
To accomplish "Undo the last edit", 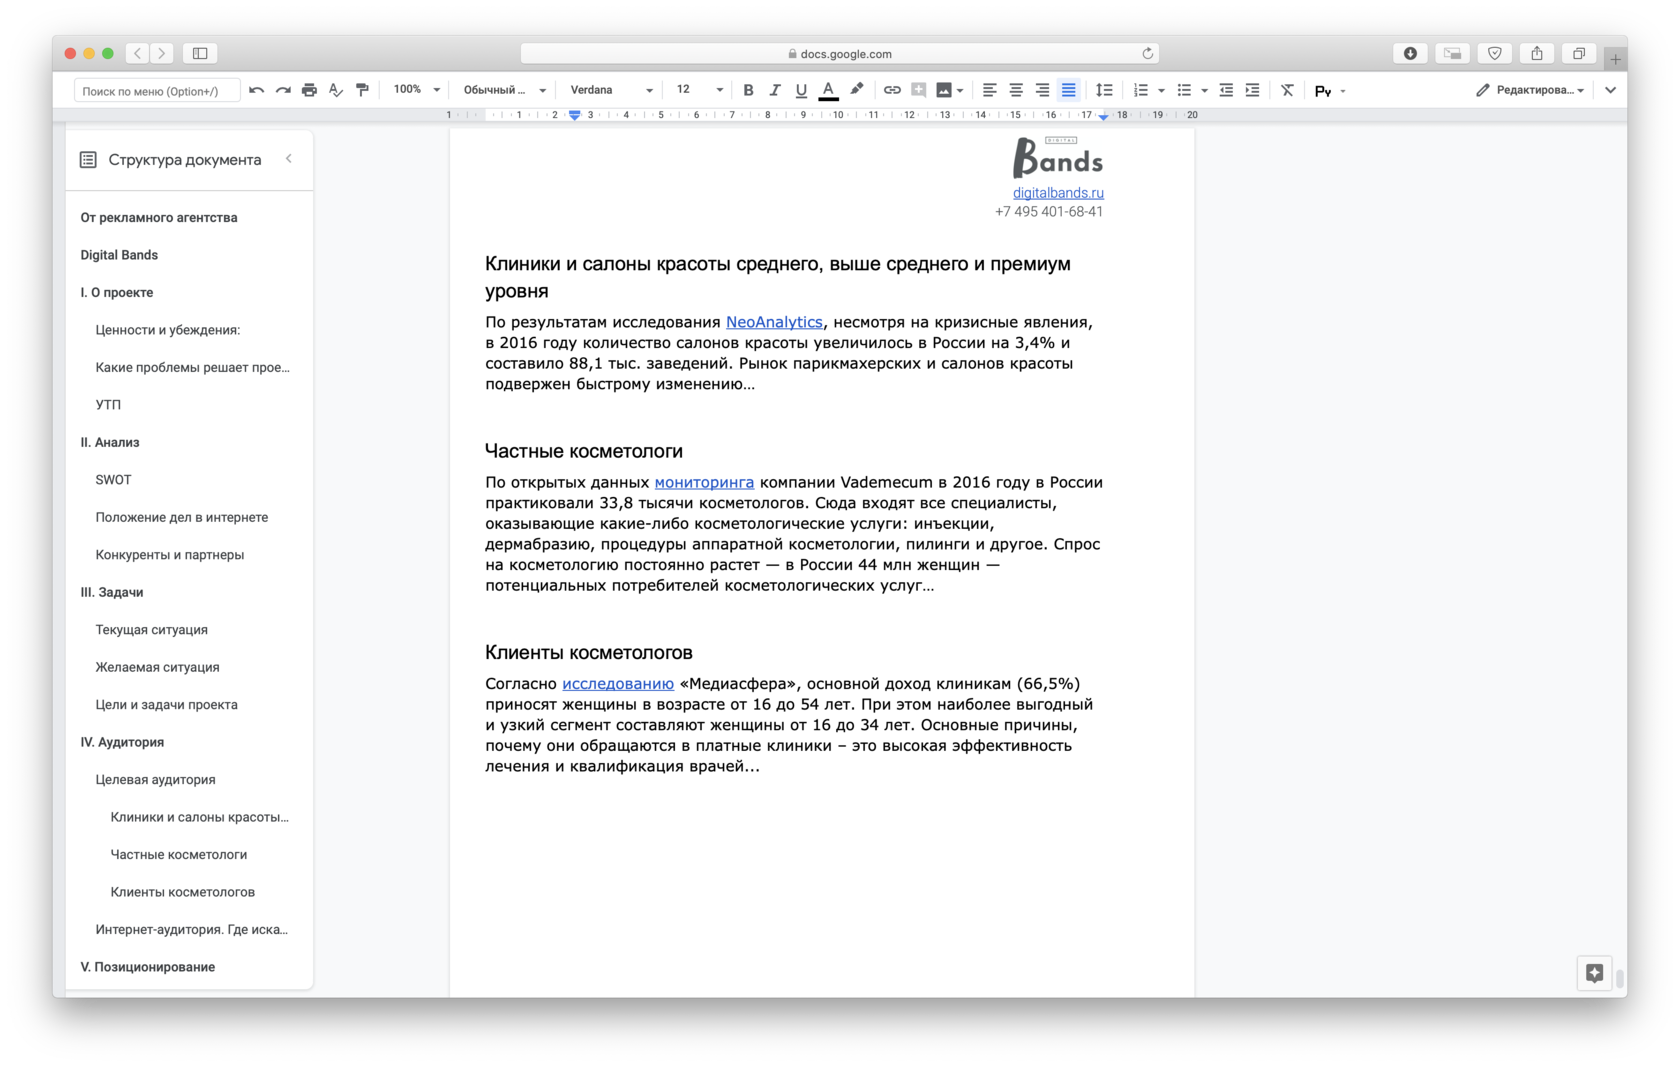I will pyautogui.click(x=257, y=90).
